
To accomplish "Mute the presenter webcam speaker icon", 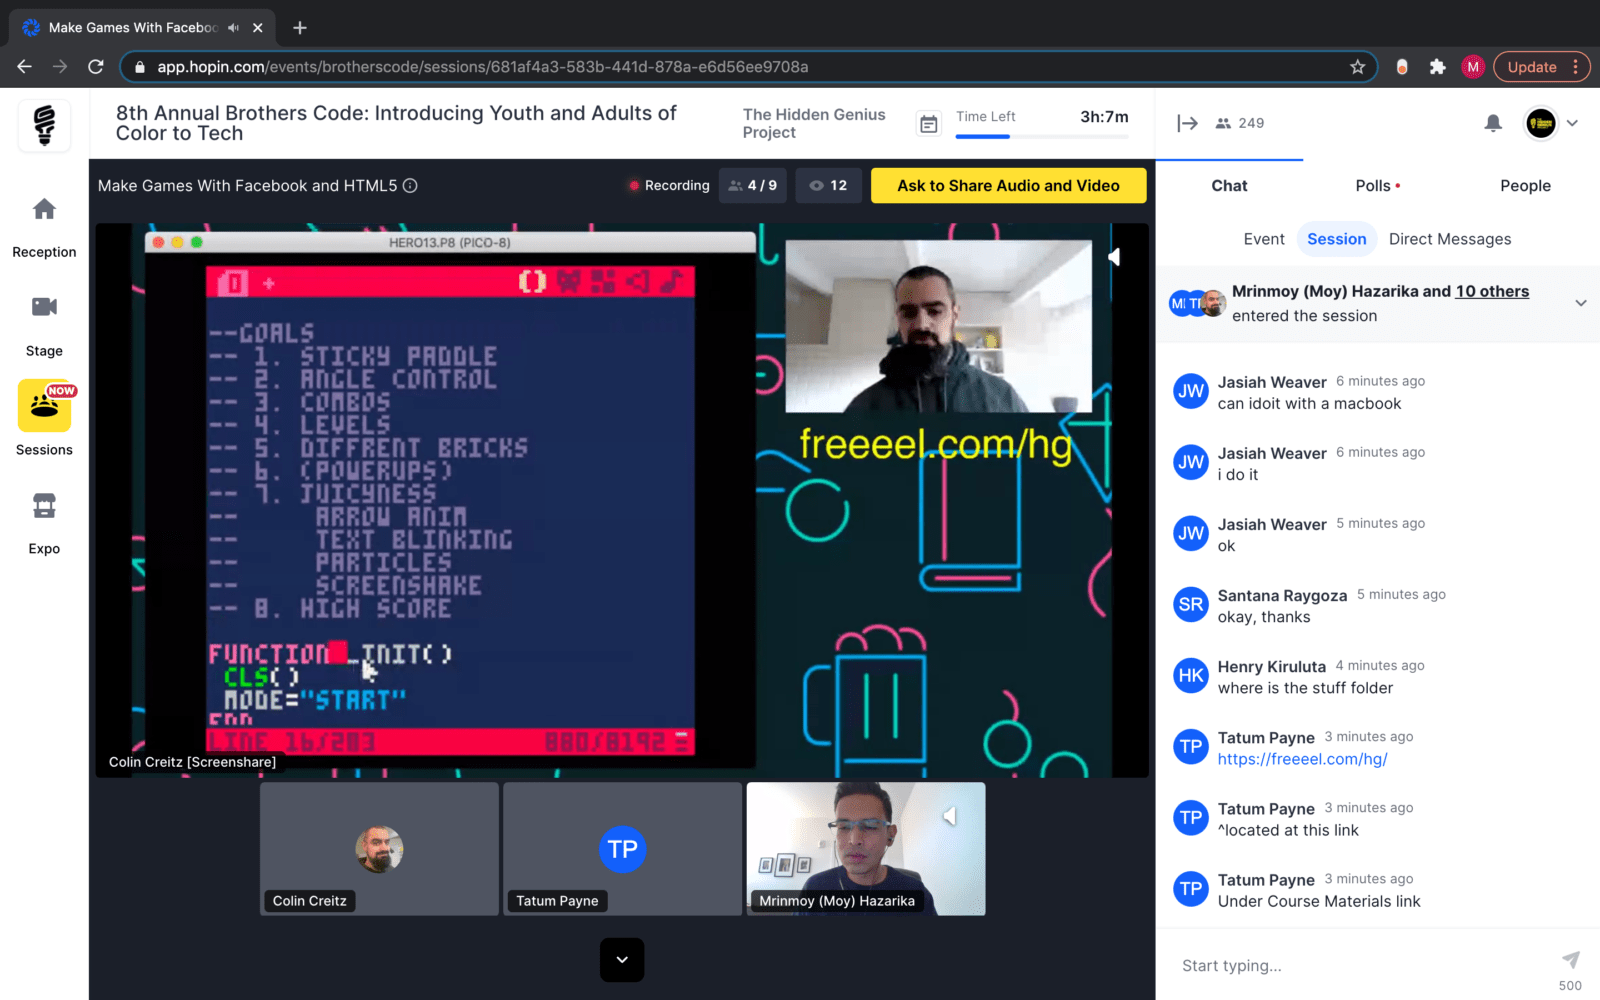I will tap(1114, 257).
